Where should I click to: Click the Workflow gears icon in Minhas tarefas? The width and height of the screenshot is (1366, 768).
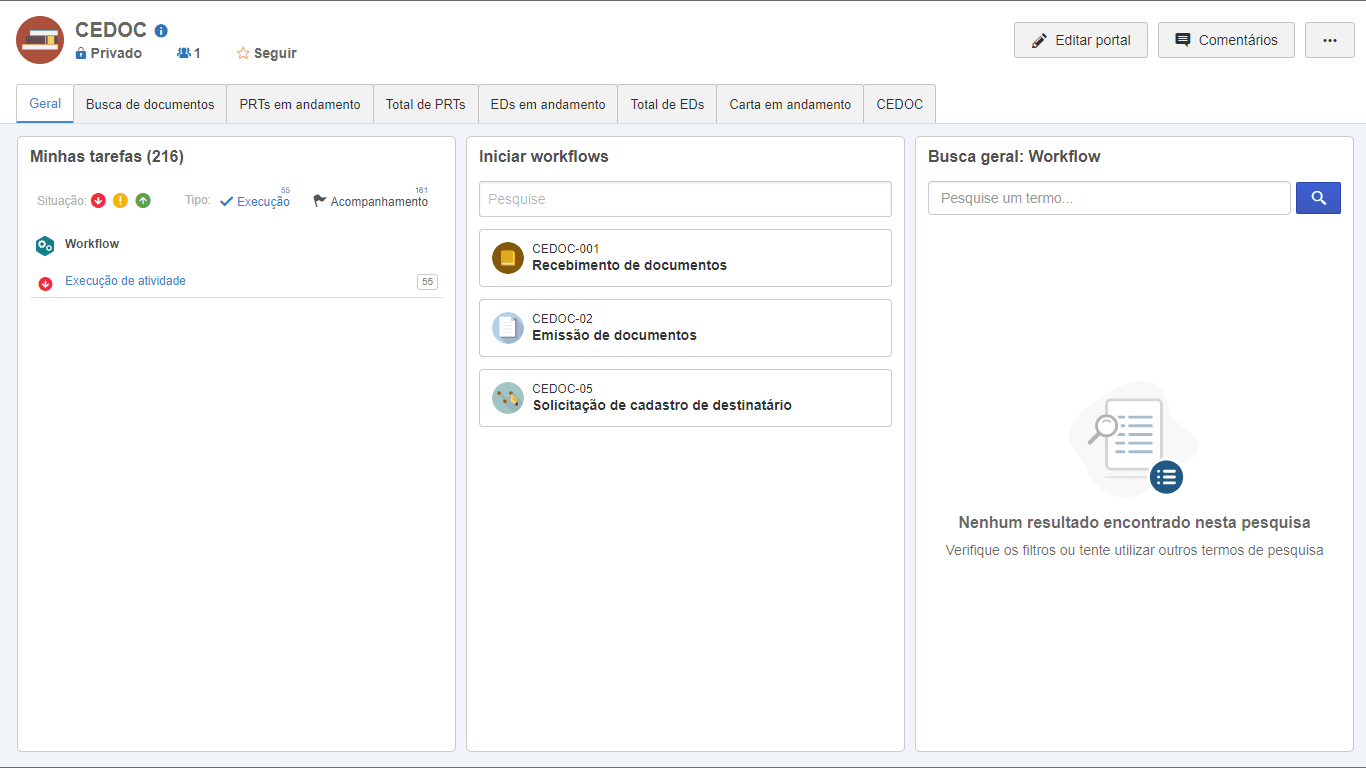(45, 245)
